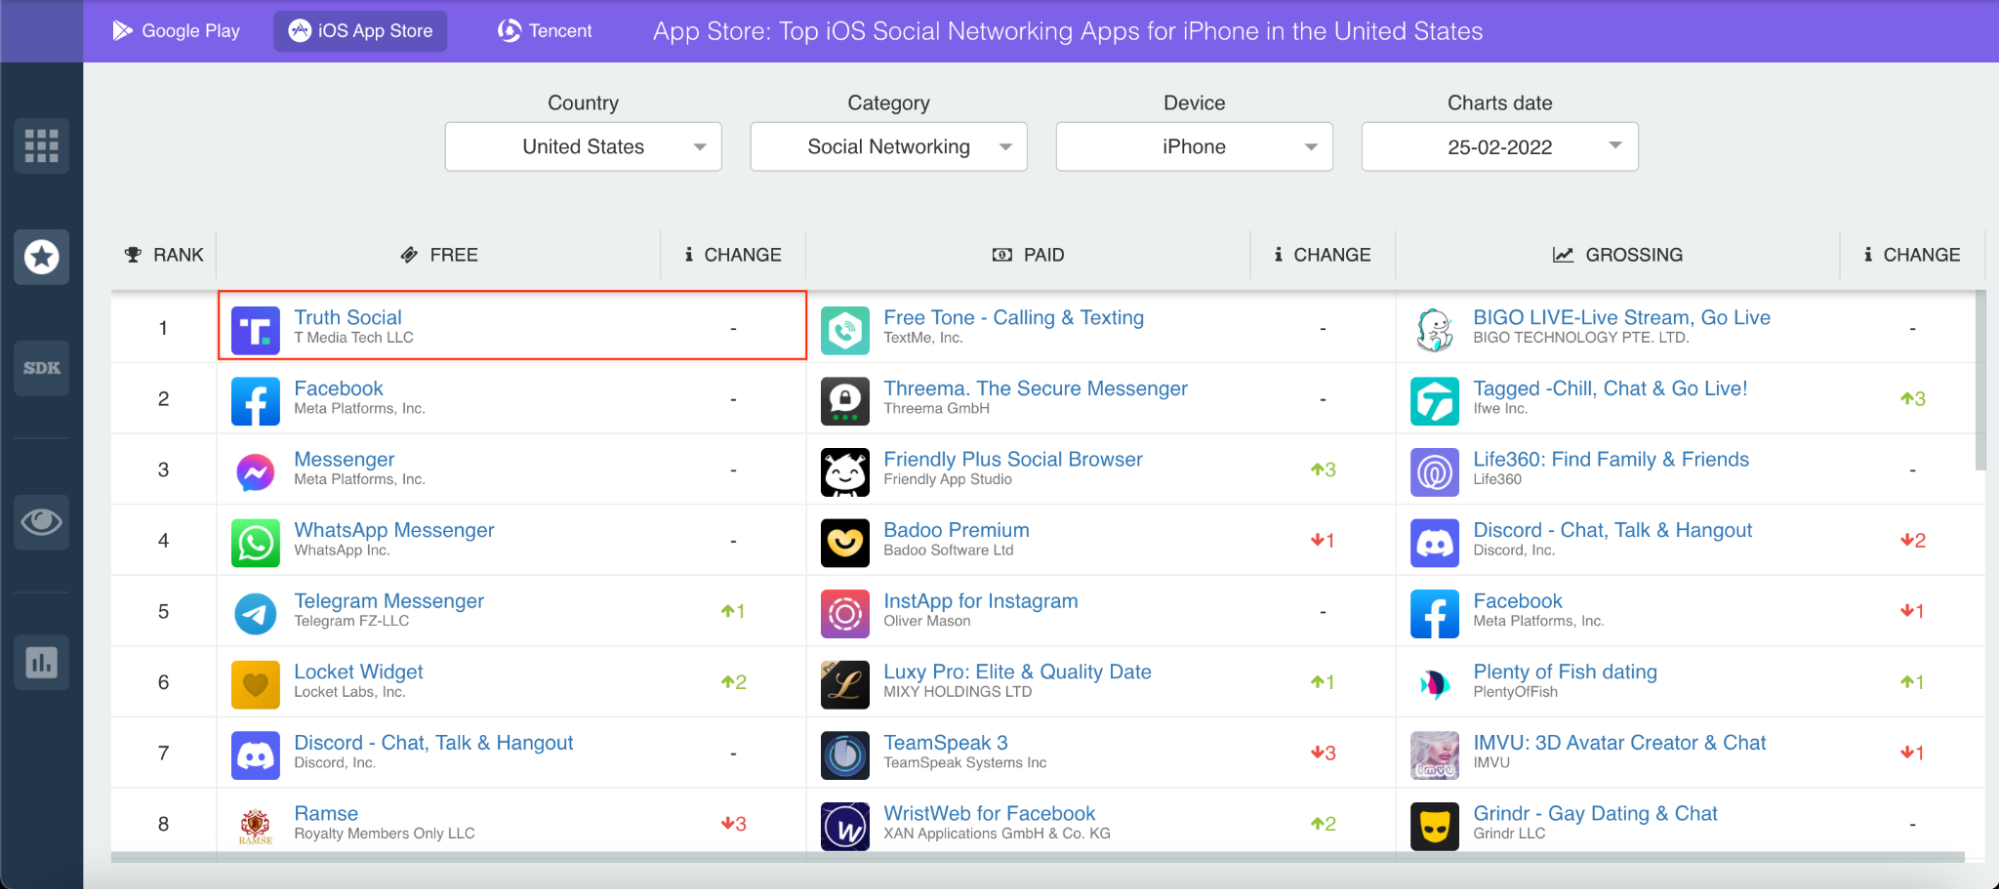Open Life360: Find Family & Friends link
This screenshot has height=890, width=1999.
(x=1611, y=459)
